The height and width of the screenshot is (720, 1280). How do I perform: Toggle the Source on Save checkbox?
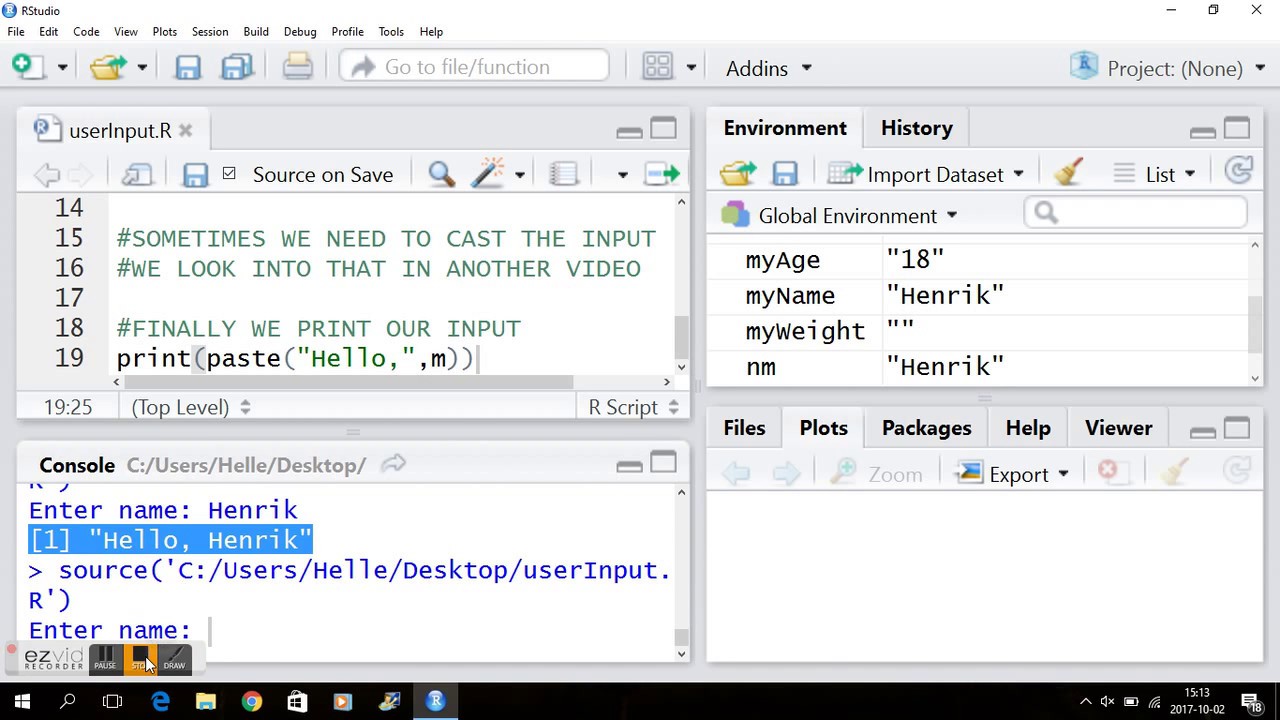click(x=229, y=174)
